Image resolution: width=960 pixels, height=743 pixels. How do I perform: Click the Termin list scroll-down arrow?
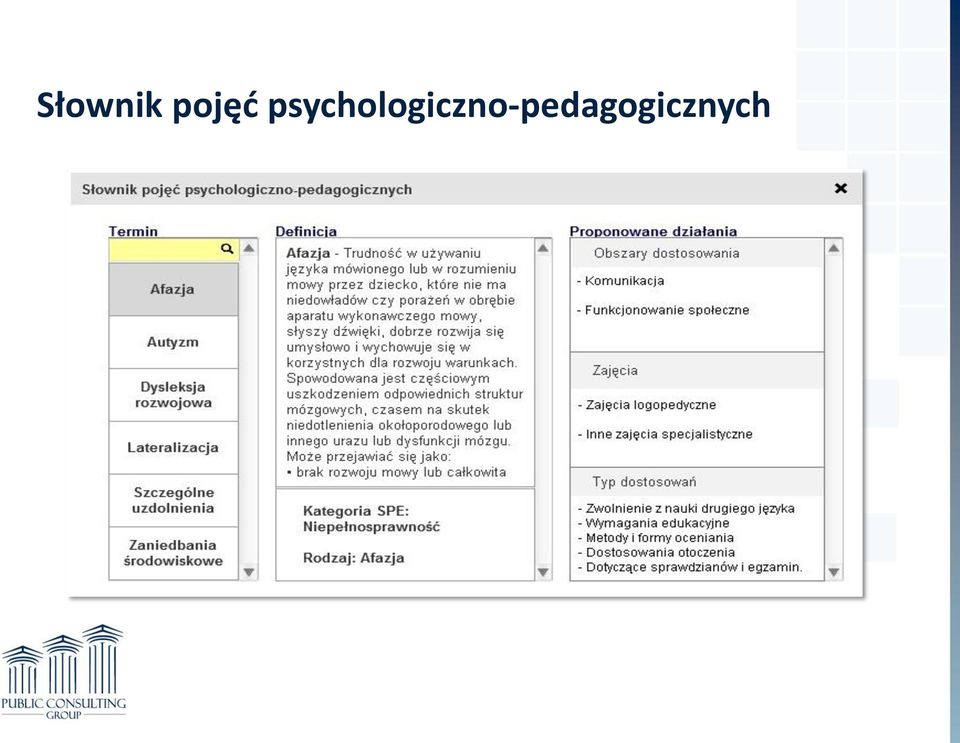click(x=249, y=572)
